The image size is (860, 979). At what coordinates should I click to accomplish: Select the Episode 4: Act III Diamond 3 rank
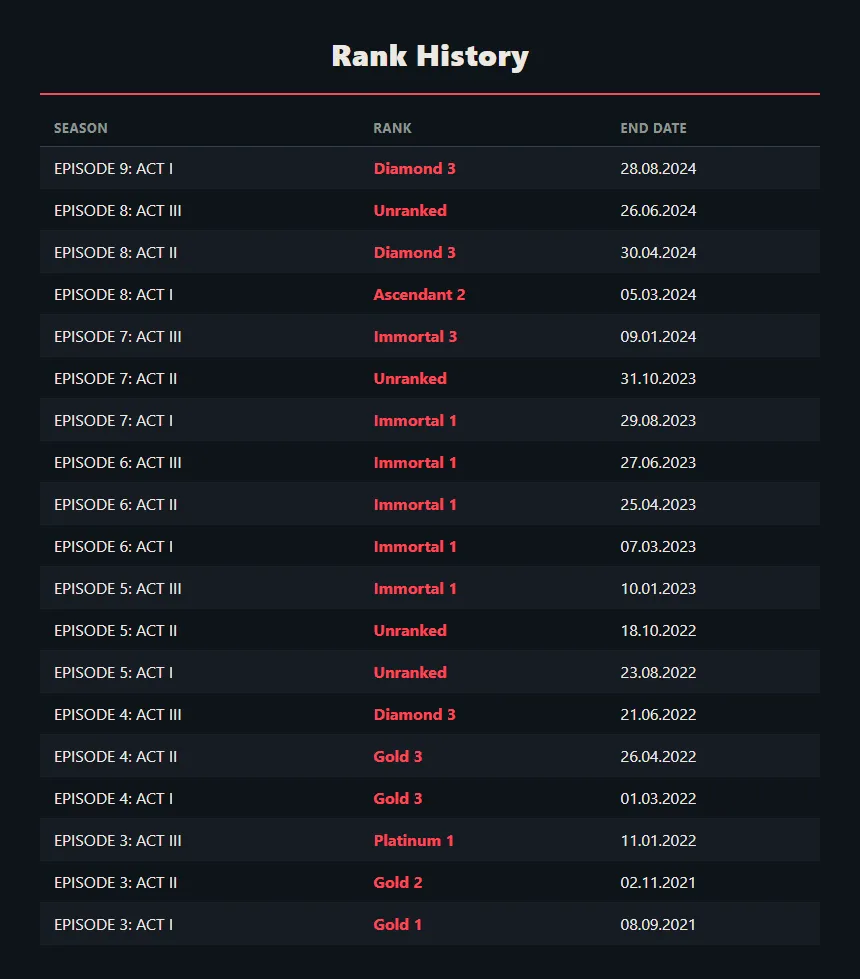415,714
